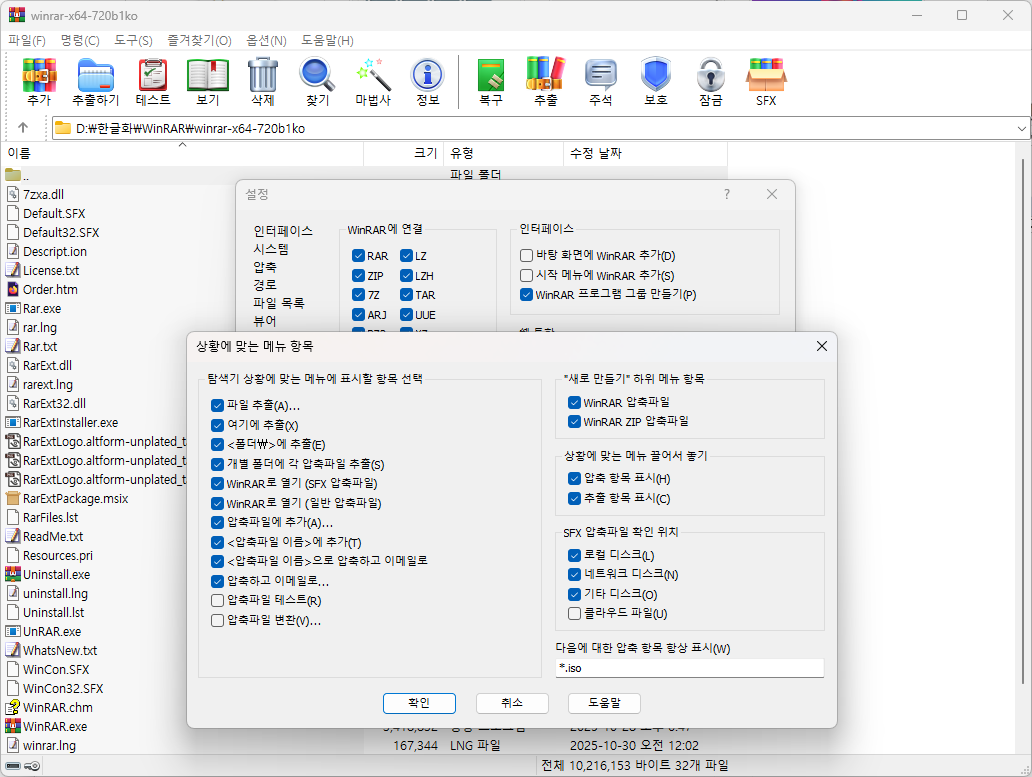Screen dimensions: 1032x777
Task: Click the SFX toolbar icon
Action: (766, 82)
